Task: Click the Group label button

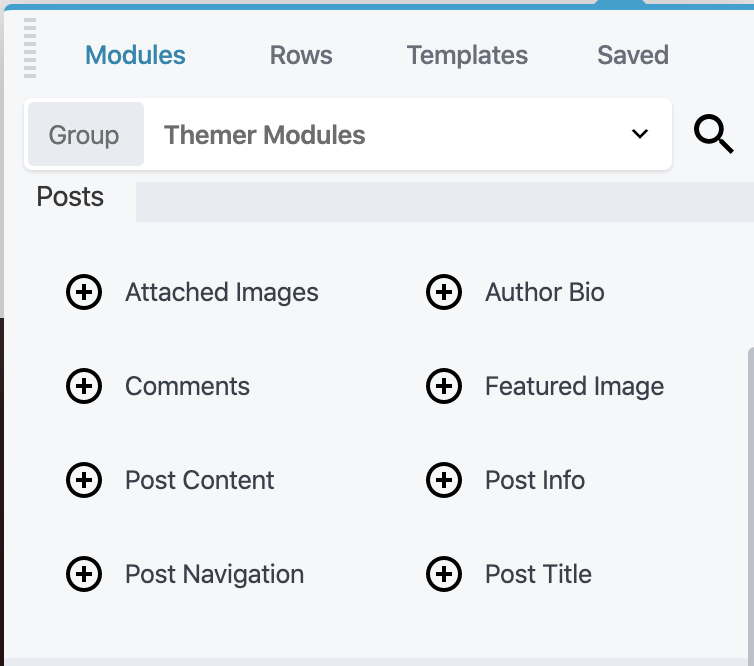Action: (x=85, y=134)
